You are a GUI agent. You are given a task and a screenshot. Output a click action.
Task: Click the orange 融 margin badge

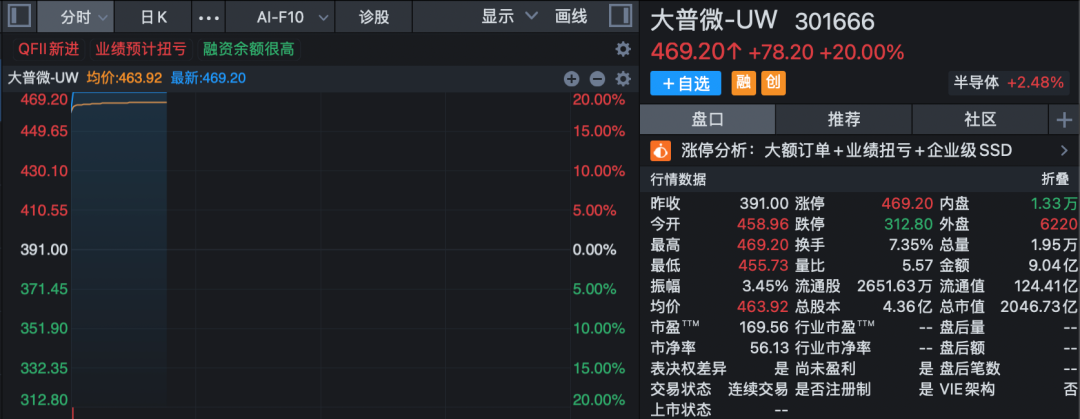click(743, 83)
